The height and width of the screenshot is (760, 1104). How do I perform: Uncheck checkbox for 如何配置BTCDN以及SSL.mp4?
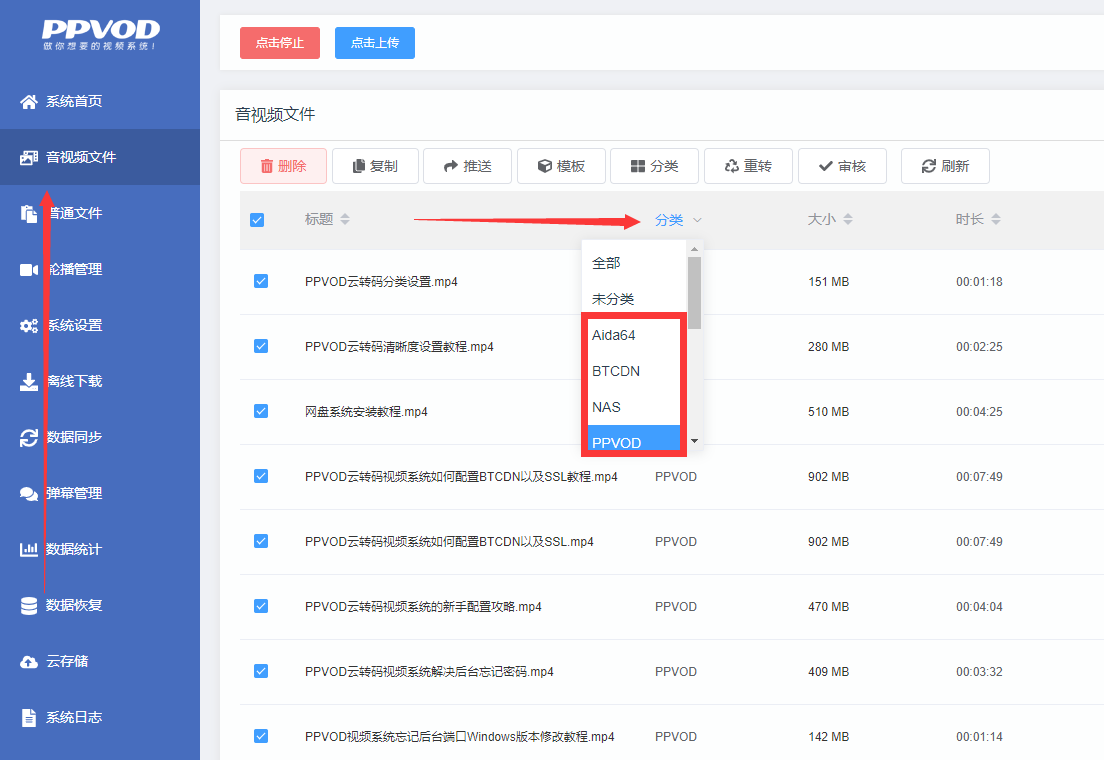[261, 542]
